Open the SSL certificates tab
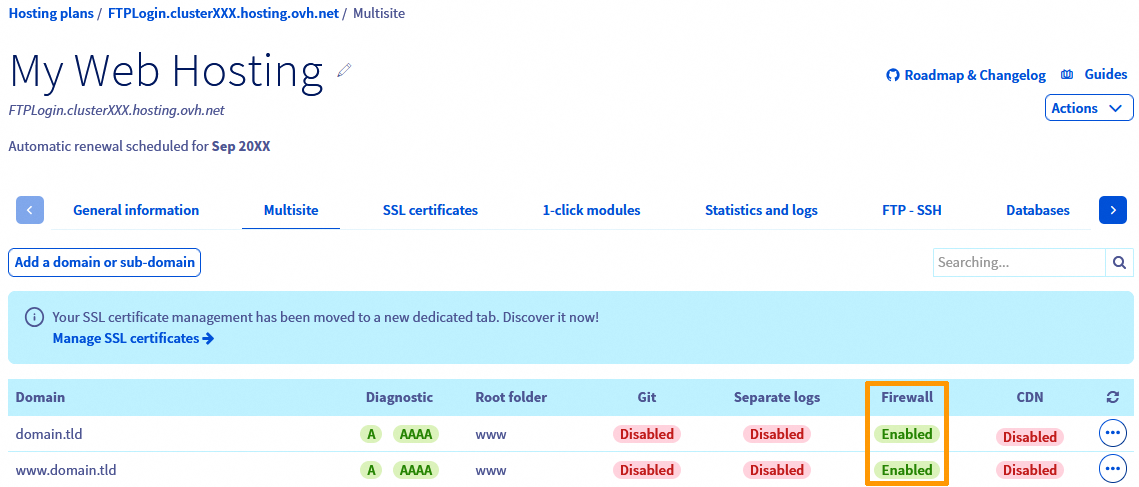Viewport: 1139px width, 487px height. (x=430, y=210)
